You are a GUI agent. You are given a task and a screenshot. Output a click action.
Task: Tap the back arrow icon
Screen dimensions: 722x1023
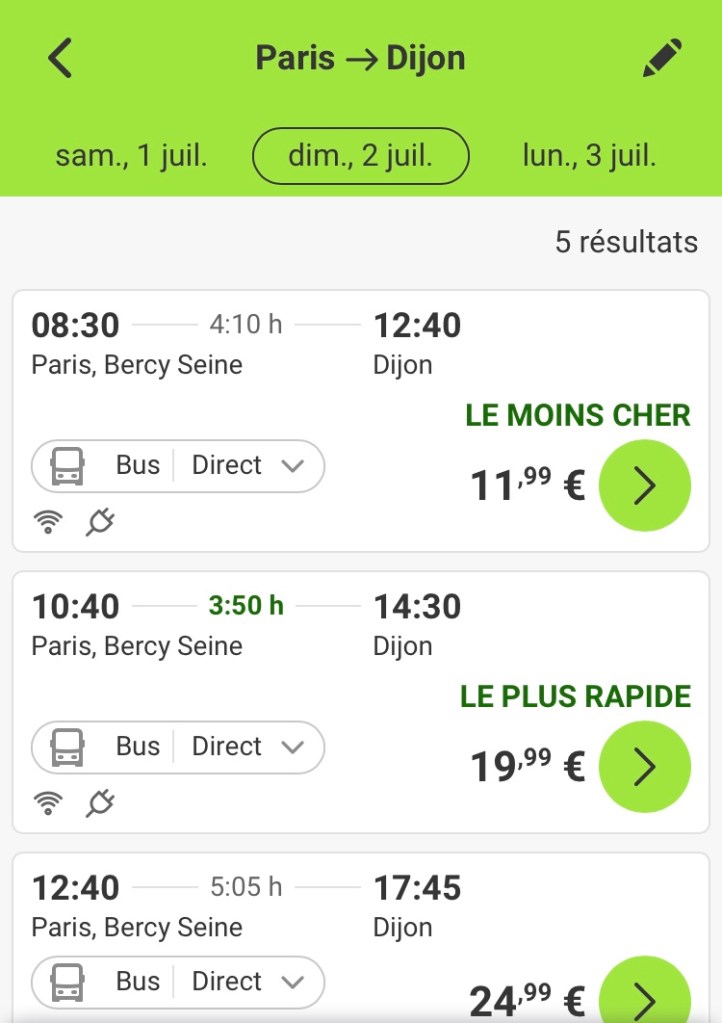[61, 58]
